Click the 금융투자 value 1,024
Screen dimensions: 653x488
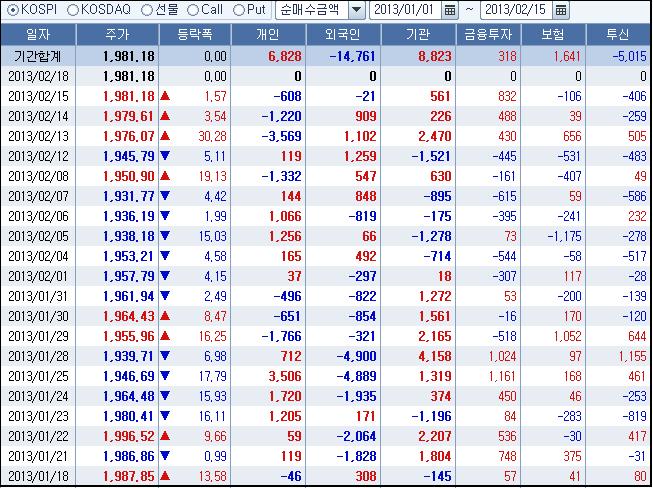(x=502, y=356)
